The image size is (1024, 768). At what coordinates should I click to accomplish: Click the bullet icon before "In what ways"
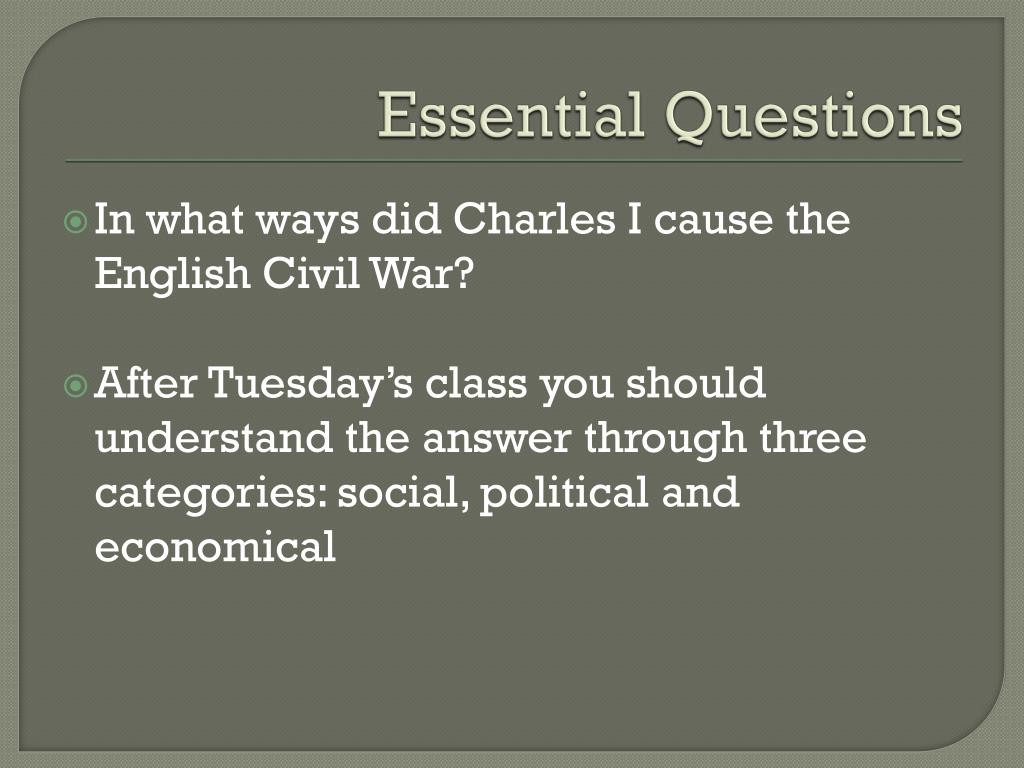click(76, 223)
